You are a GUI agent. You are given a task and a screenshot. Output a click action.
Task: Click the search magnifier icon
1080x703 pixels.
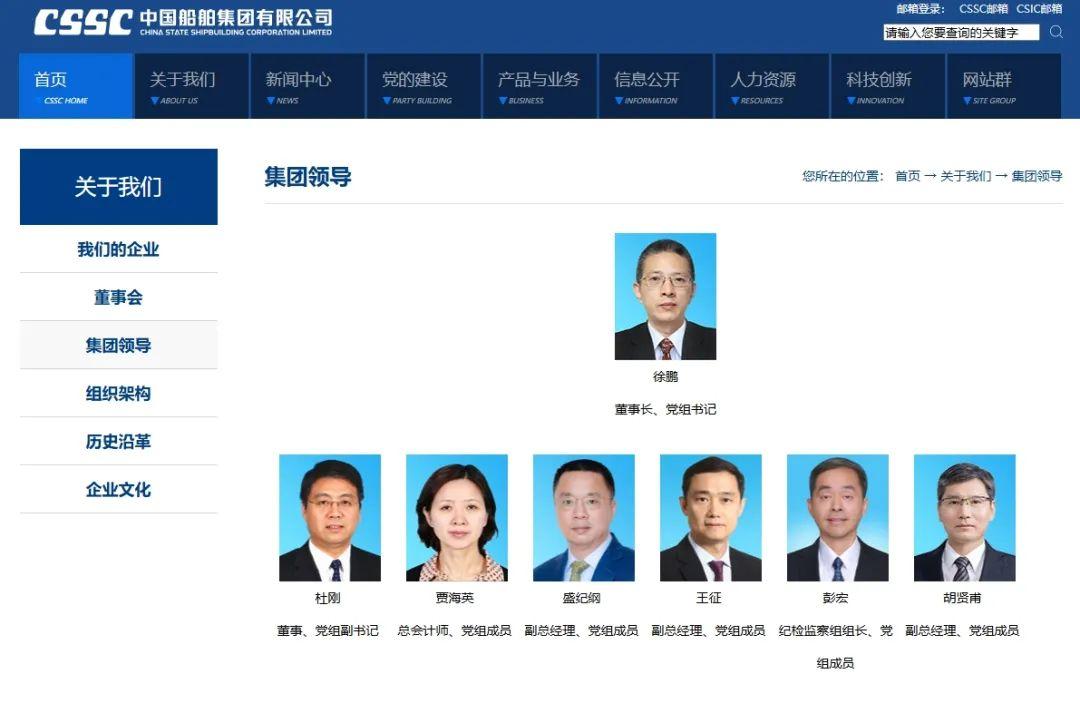1056,32
